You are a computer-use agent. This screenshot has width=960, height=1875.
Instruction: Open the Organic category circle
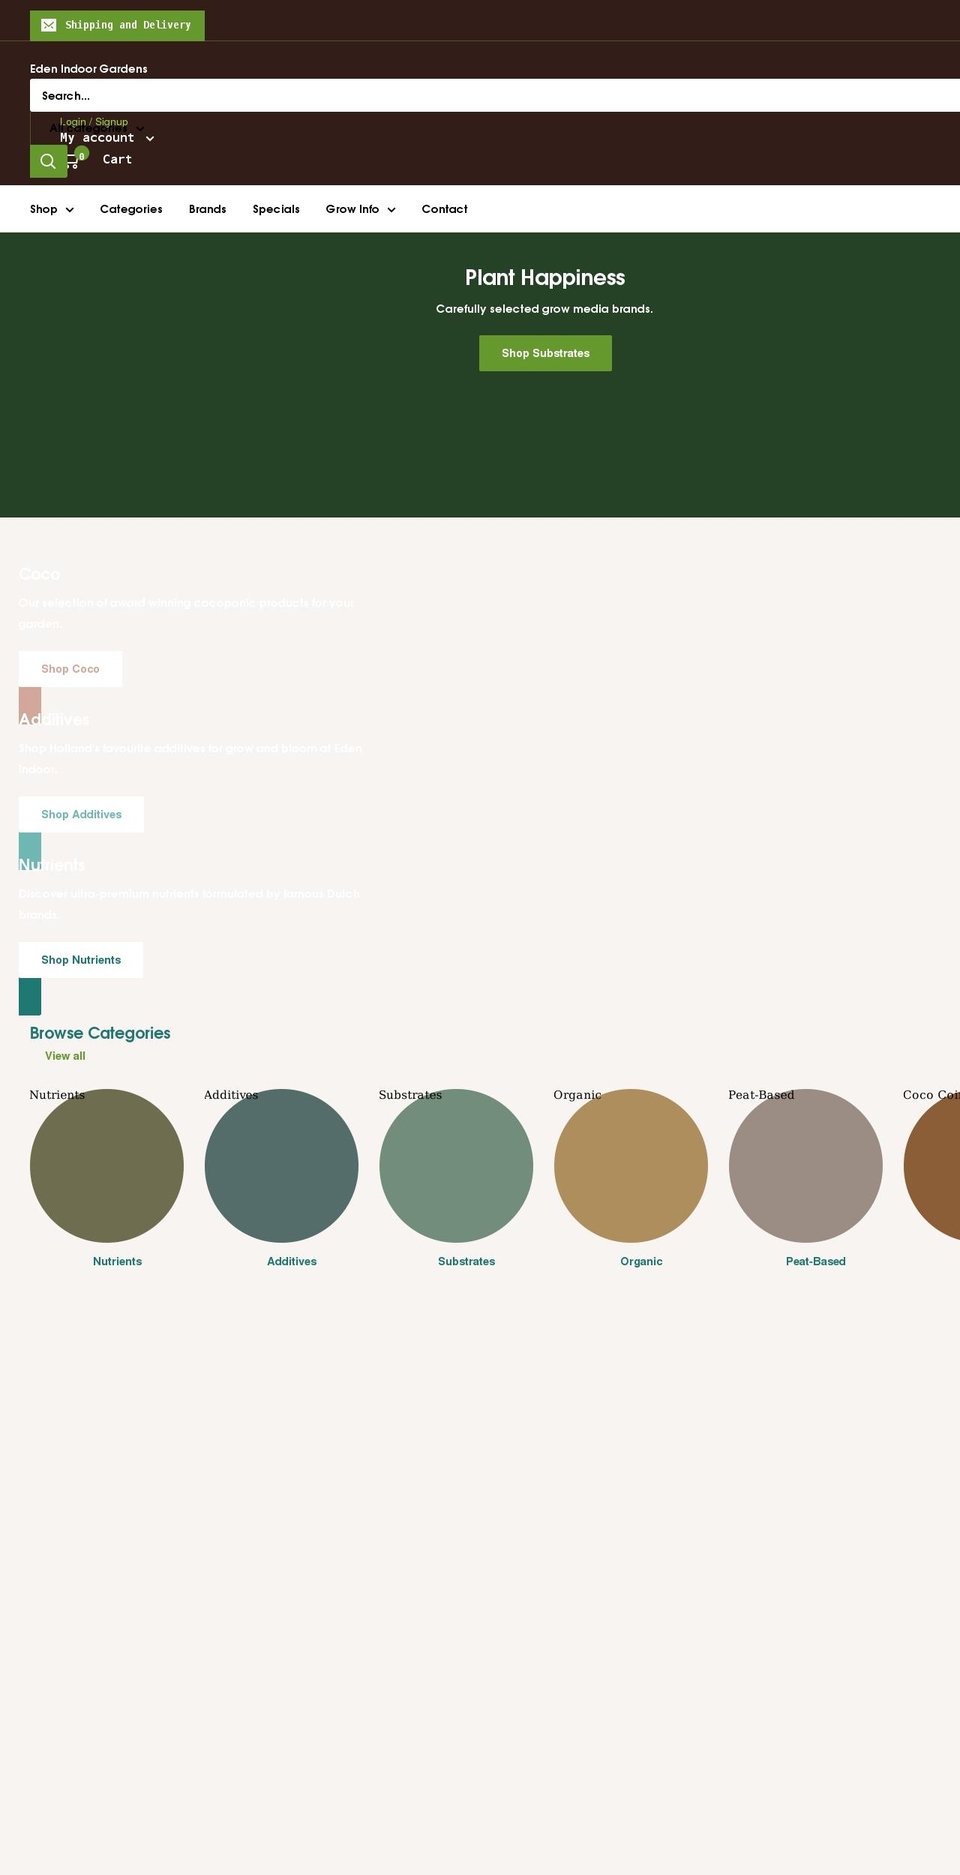[631, 1166]
